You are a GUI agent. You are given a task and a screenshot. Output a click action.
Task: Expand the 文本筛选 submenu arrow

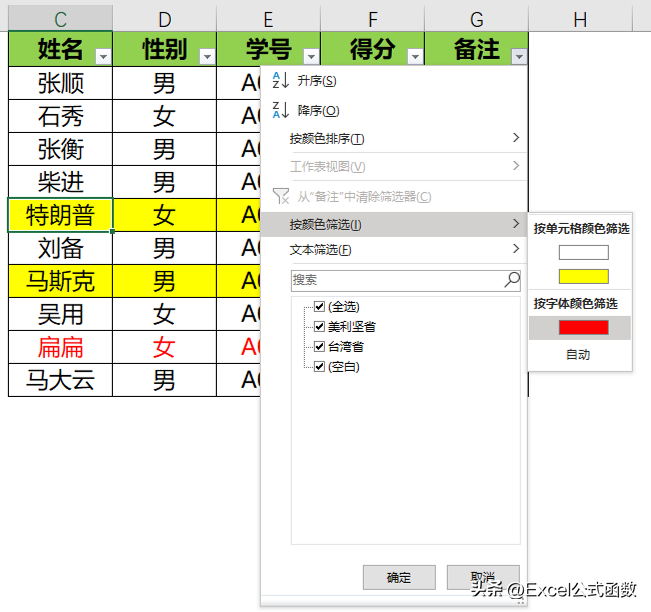pyautogui.click(x=516, y=249)
